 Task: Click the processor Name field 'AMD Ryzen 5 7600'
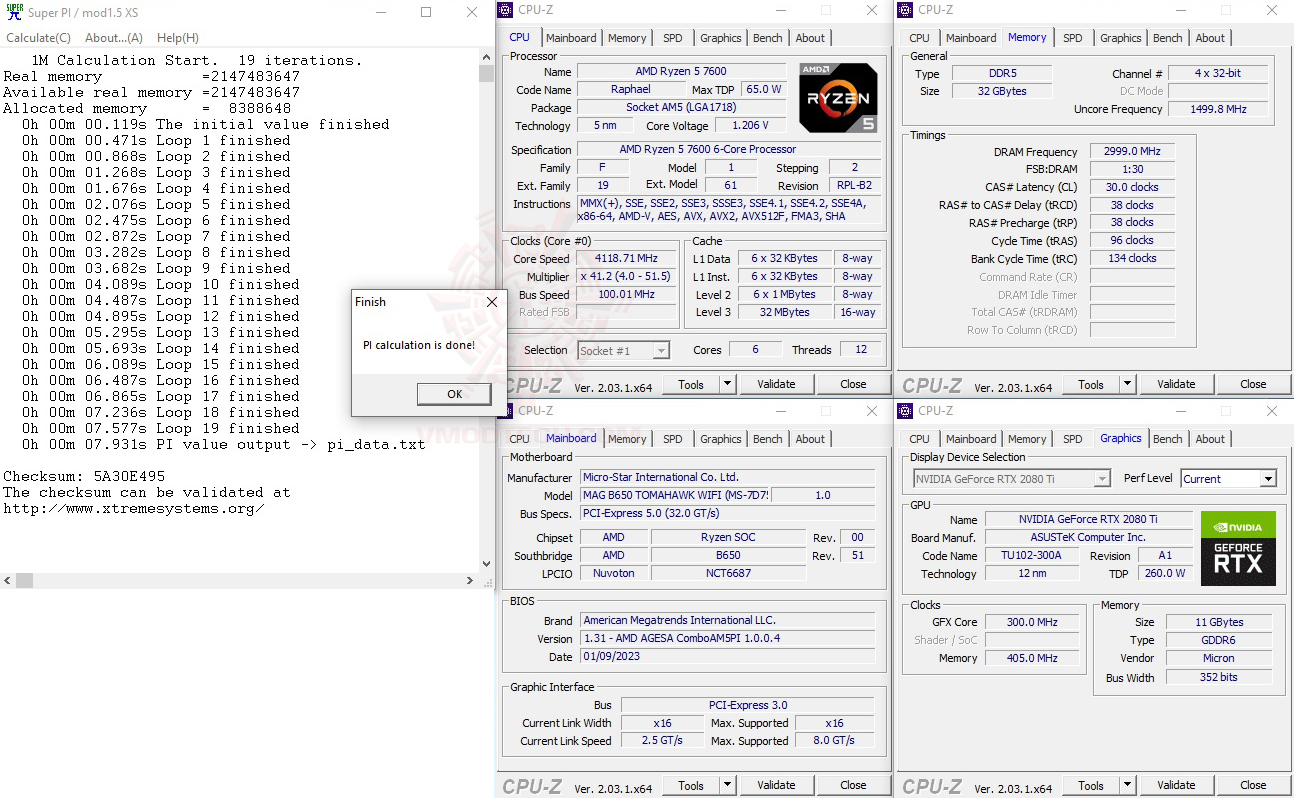tap(681, 72)
